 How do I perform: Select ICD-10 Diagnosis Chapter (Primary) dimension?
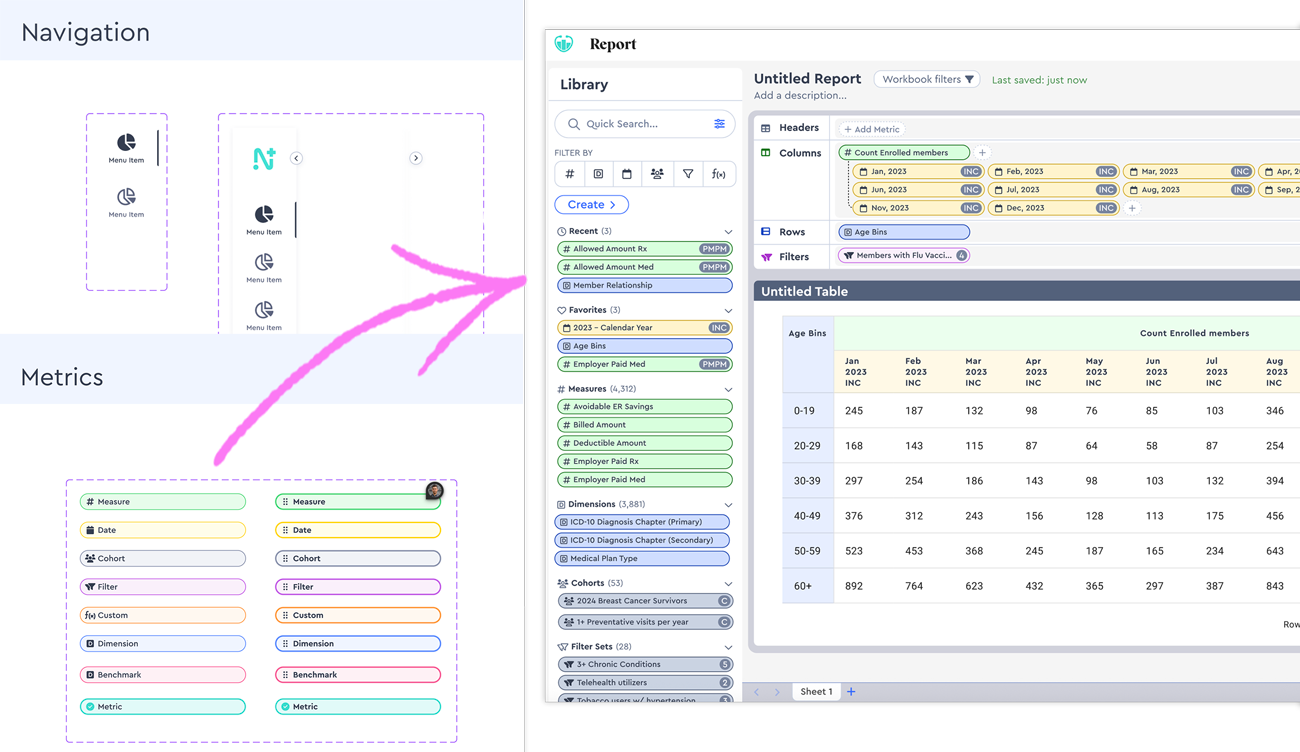(x=642, y=522)
